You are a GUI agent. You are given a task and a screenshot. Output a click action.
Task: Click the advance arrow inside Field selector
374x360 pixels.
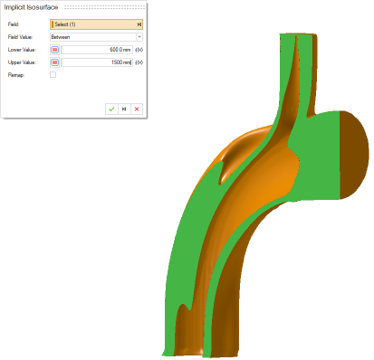(139, 24)
